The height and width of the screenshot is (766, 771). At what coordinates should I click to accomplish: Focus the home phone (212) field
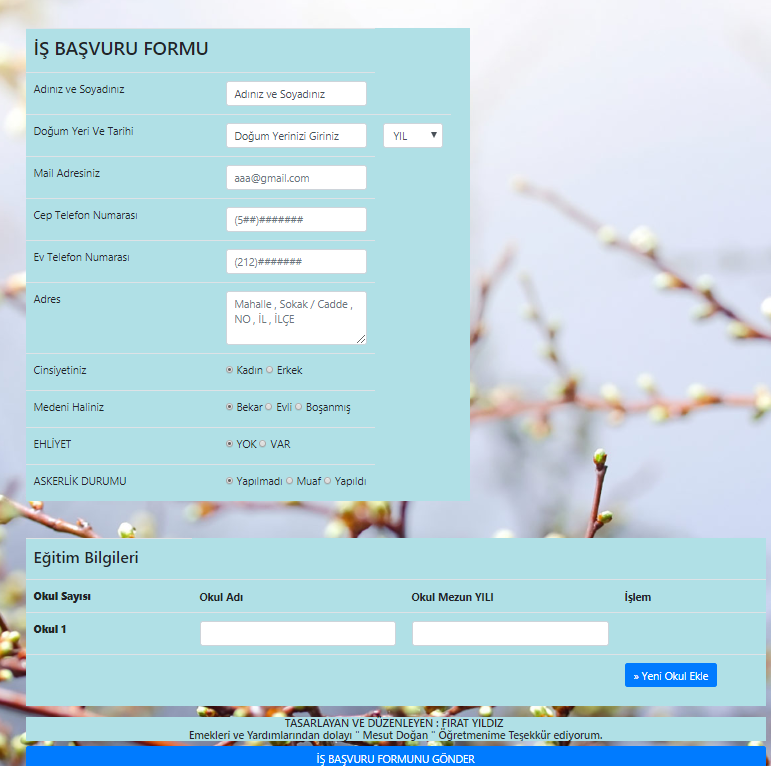296,262
